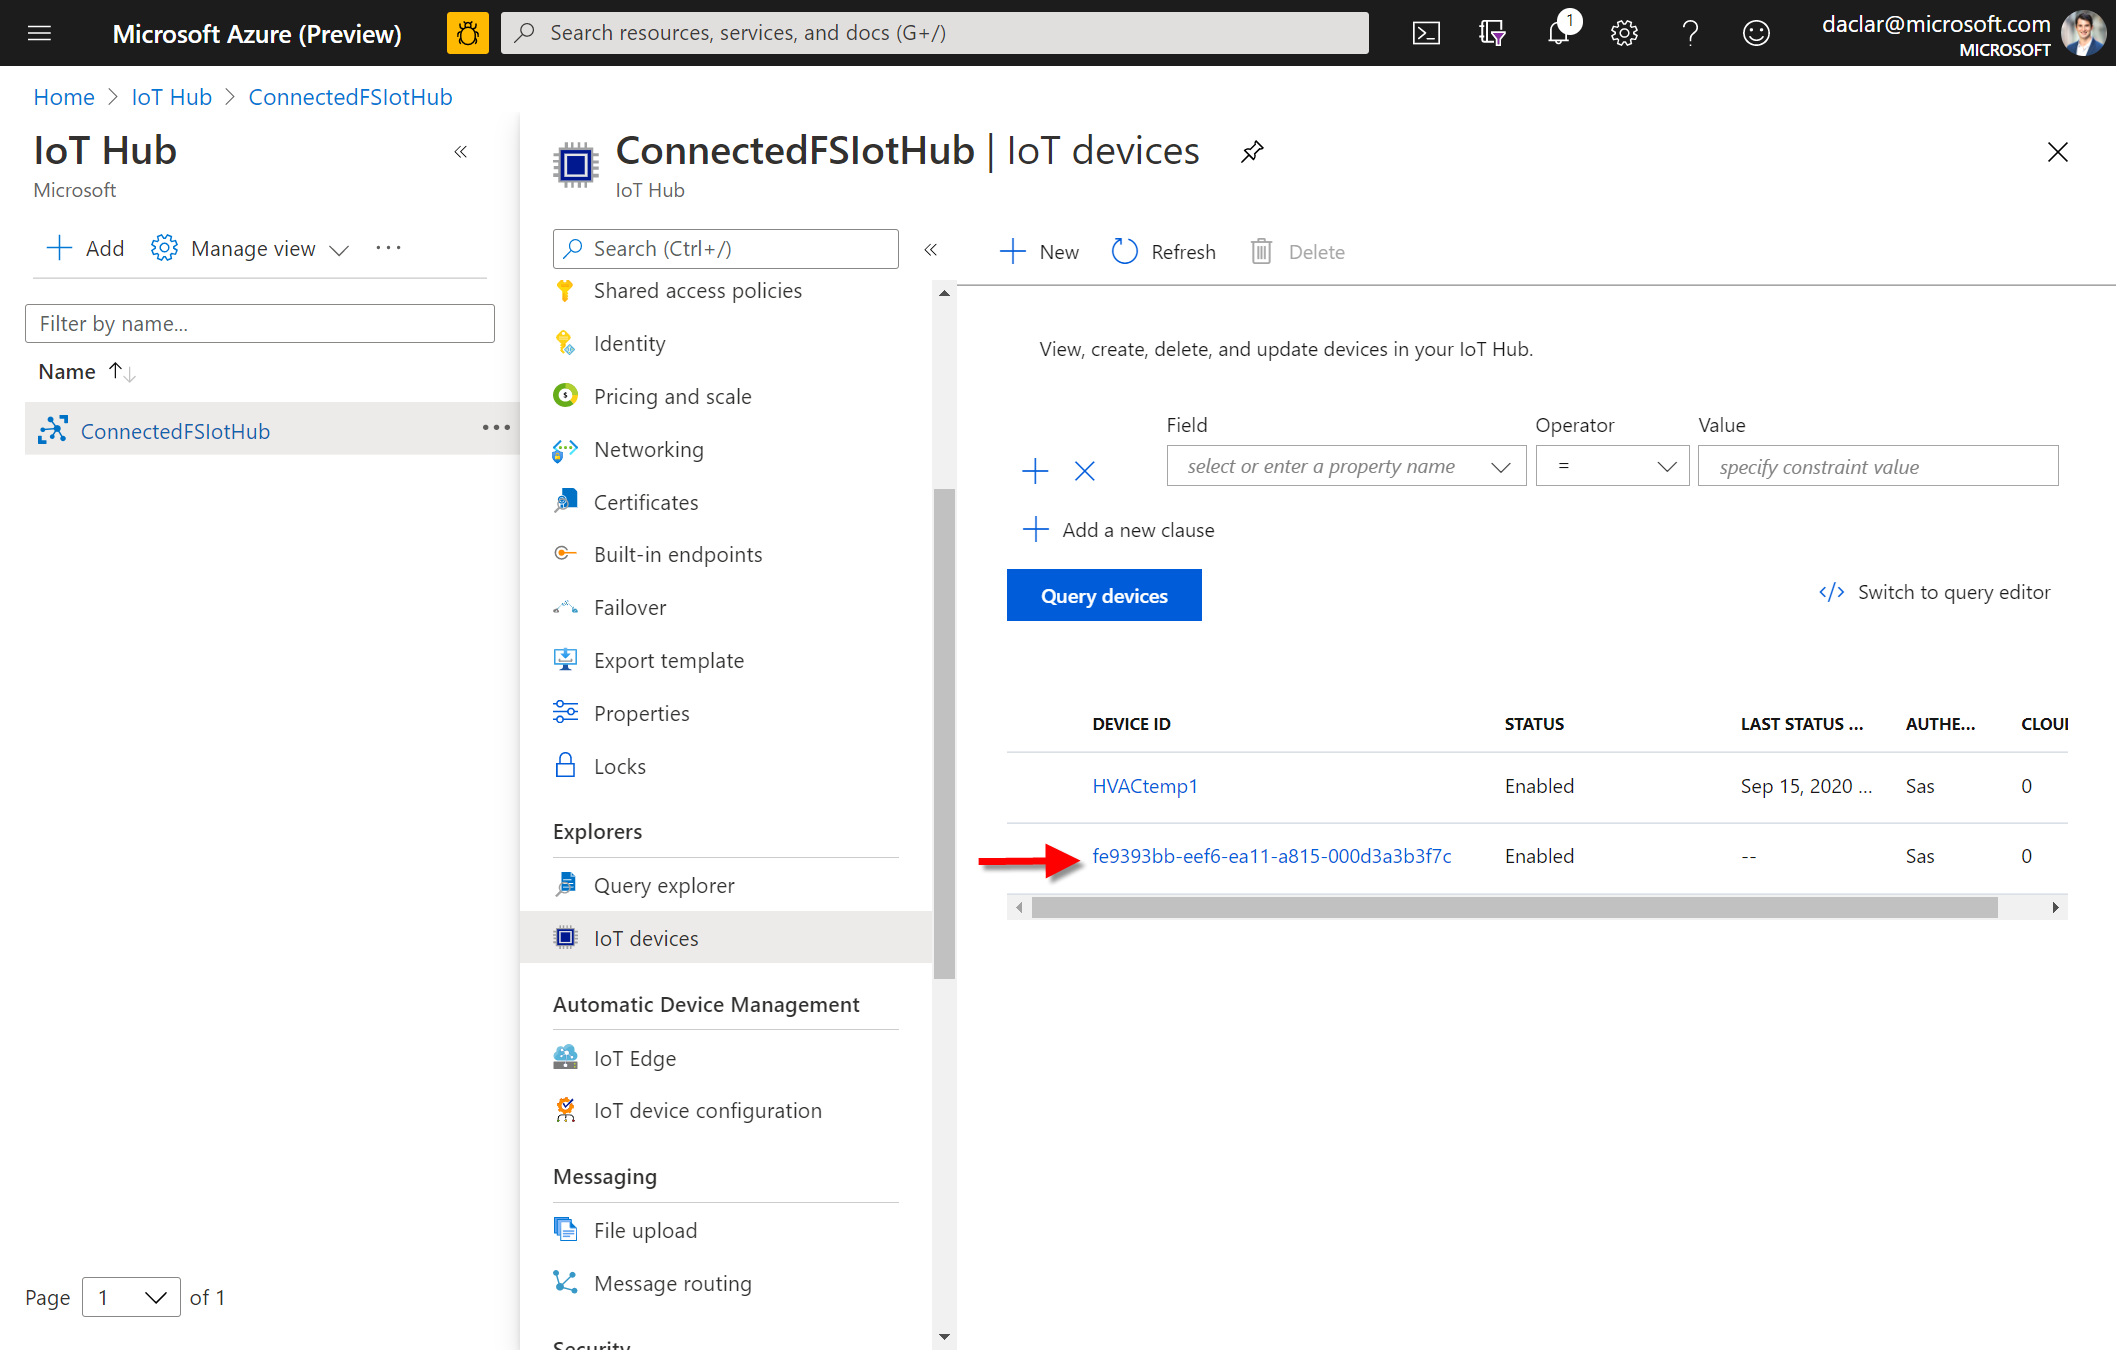
Task: Click HVACtemp1 device link
Action: (1144, 785)
